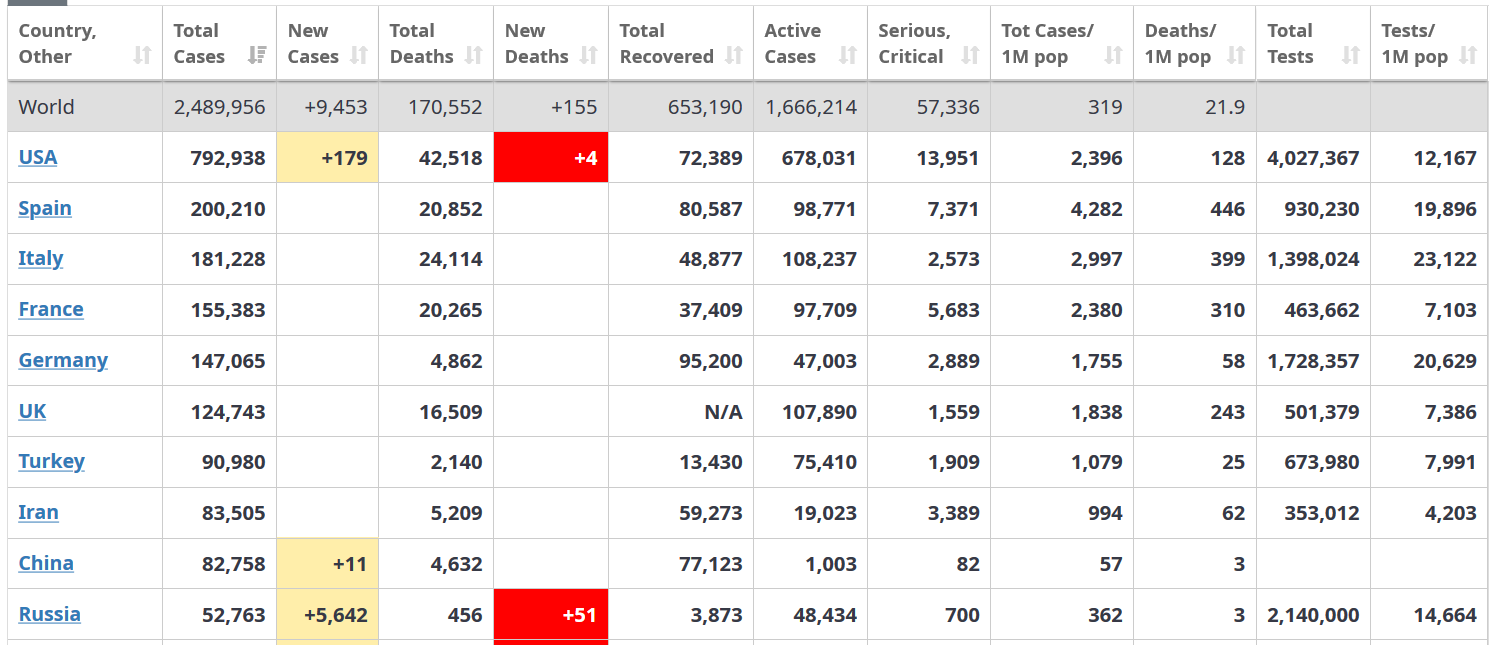This screenshot has width=1493, height=645.
Task: Click the Serious, Critical header label
Action: click(914, 44)
